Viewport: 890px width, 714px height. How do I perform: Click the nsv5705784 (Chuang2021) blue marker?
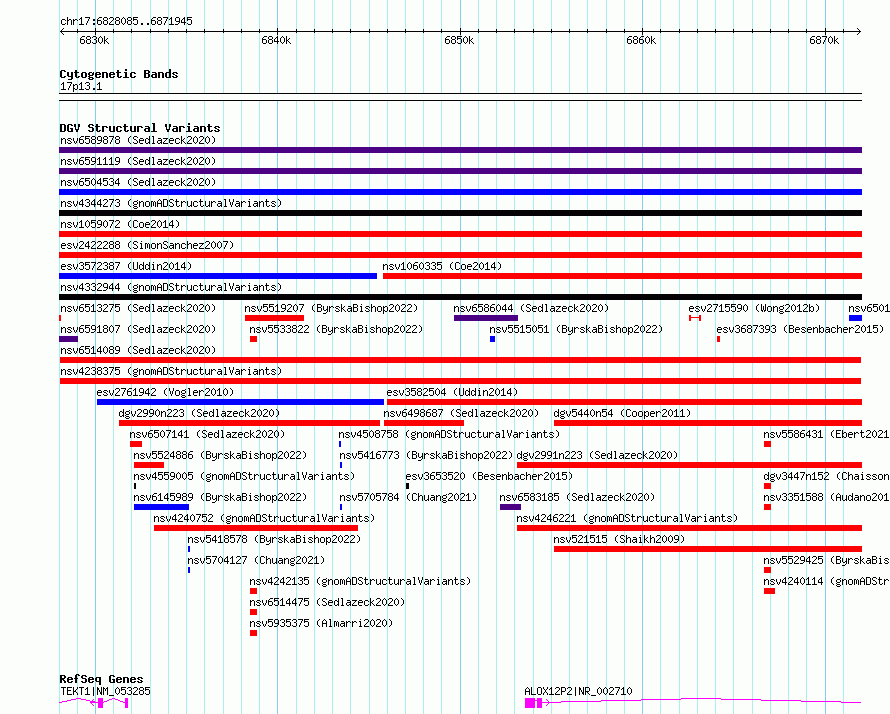pos(341,507)
